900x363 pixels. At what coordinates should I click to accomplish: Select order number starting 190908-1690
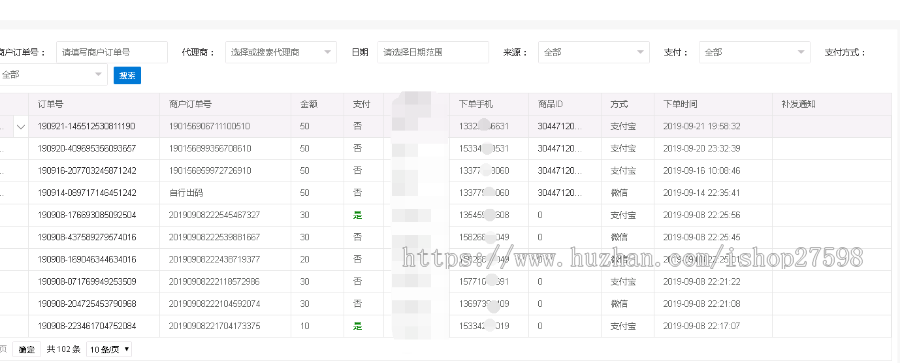[87, 260]
